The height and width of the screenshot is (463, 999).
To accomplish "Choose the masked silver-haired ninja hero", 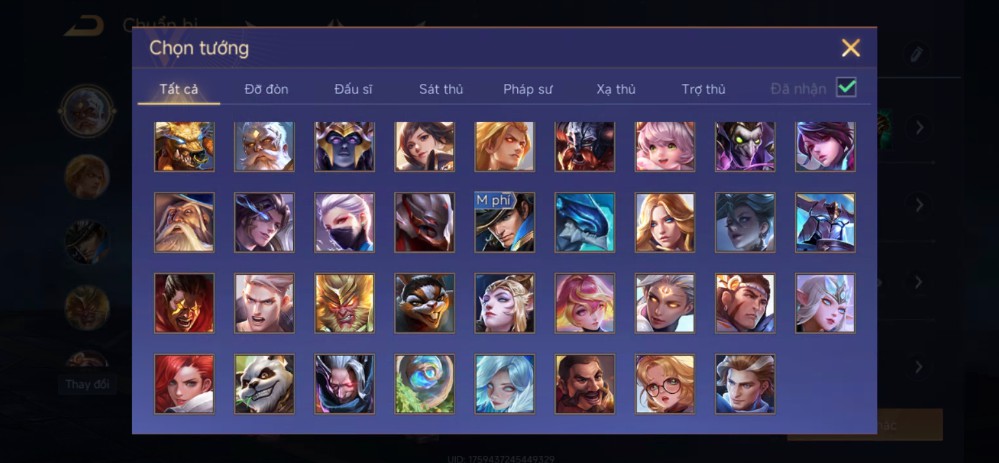I will tap(345, 222).
